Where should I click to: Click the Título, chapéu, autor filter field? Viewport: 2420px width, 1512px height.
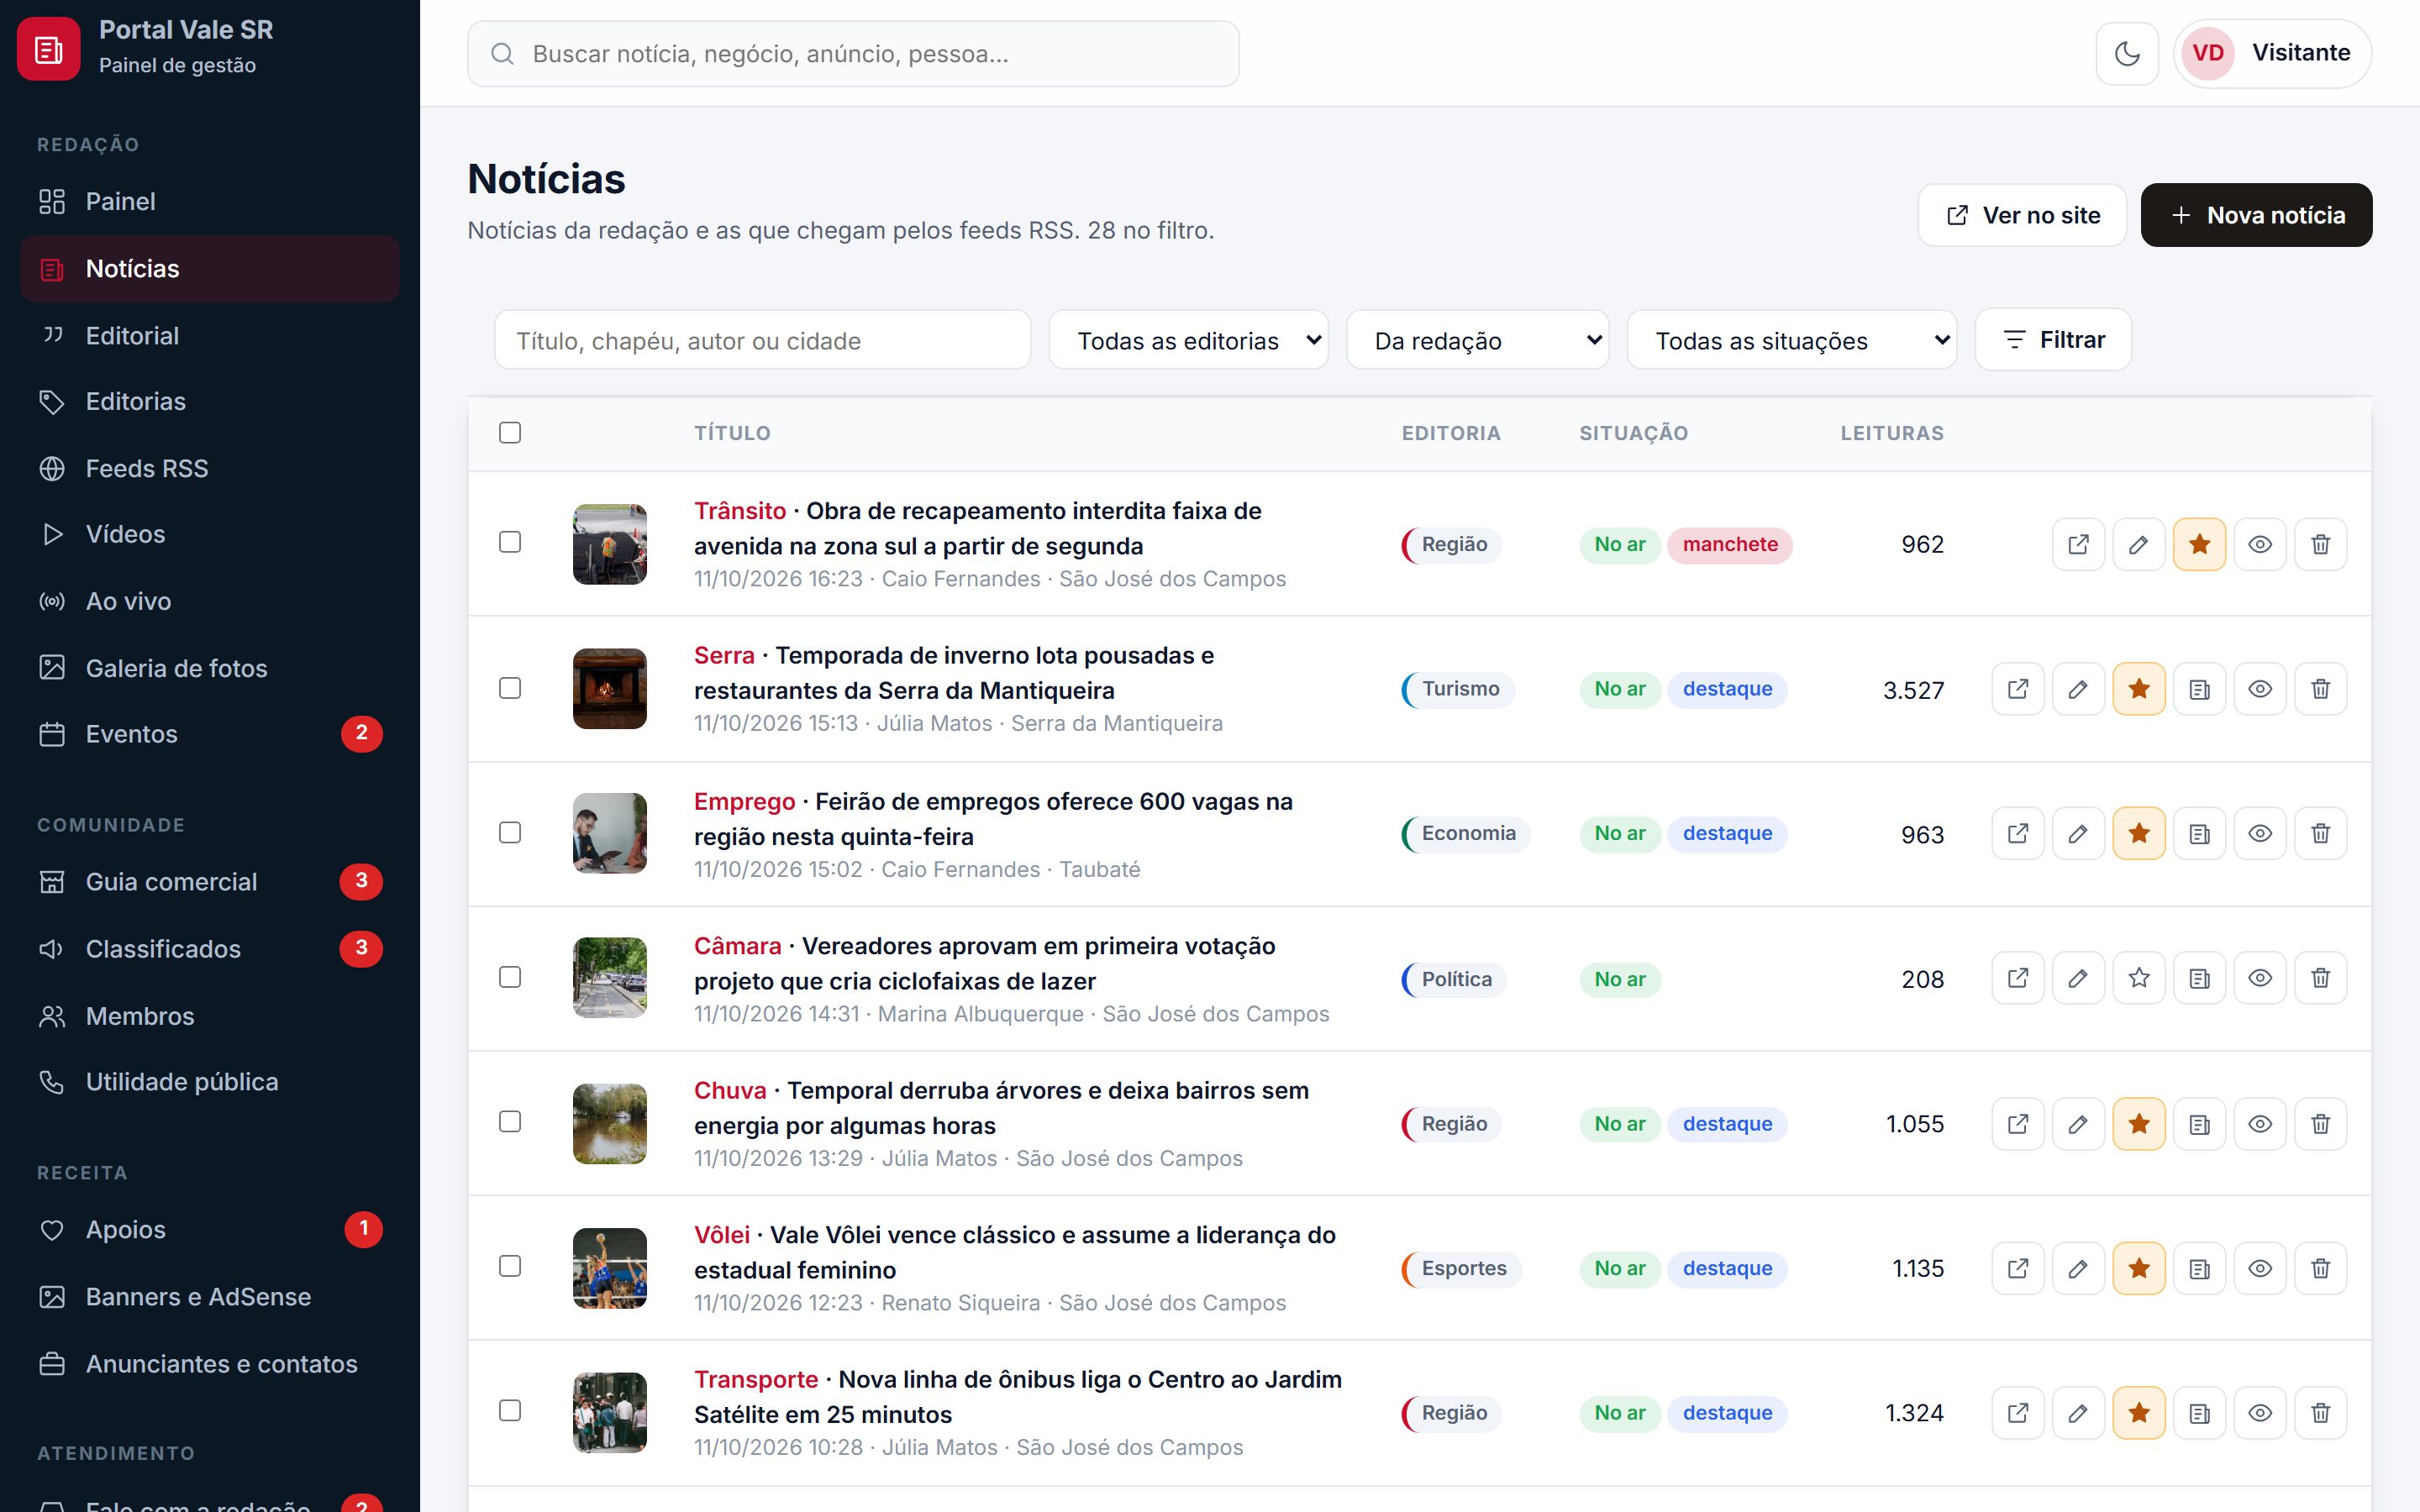coord(762,341)
